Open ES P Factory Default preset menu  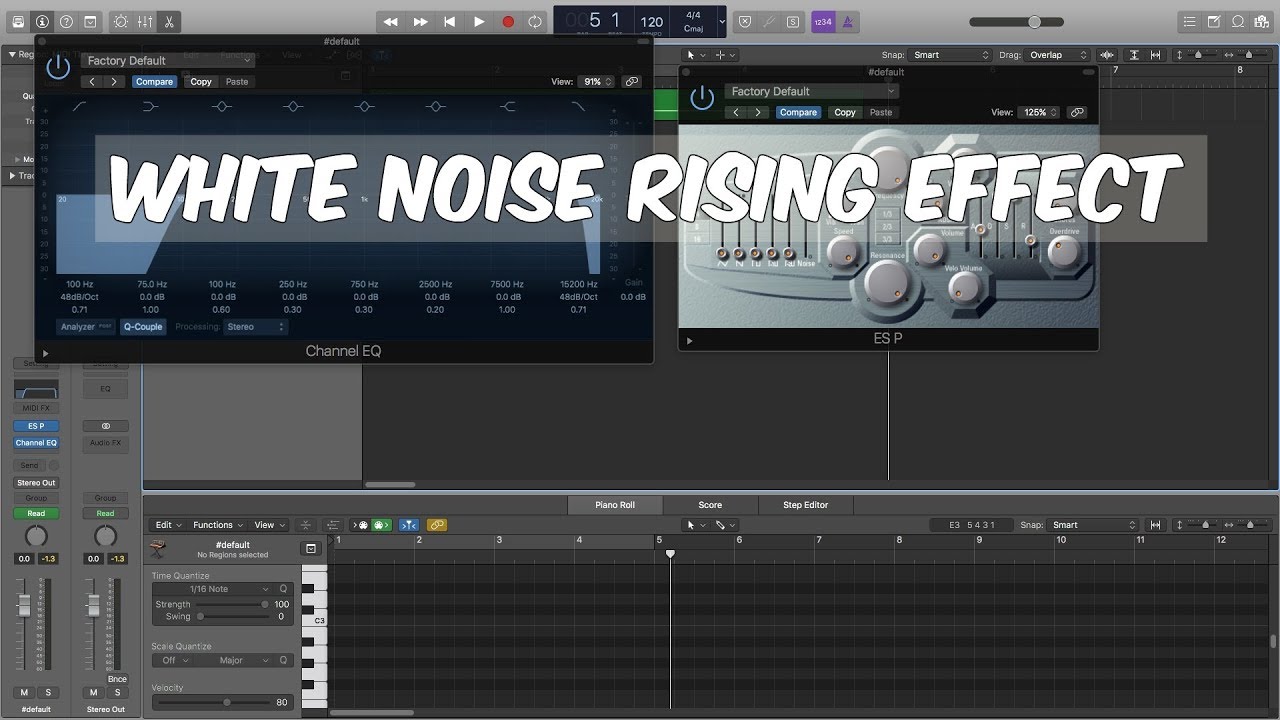(811, 92)
